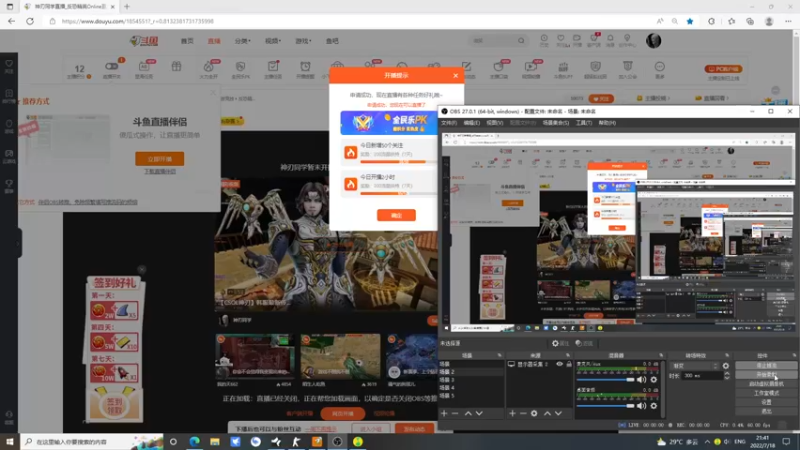Expand the 分类 nav dropdown

242,41
